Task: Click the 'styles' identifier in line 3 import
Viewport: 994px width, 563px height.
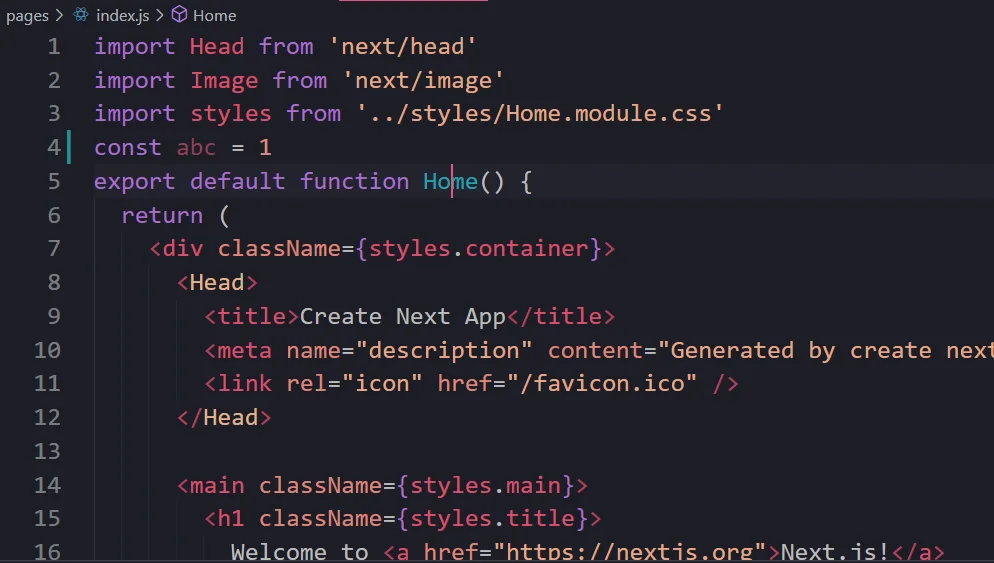Action: 231,113
